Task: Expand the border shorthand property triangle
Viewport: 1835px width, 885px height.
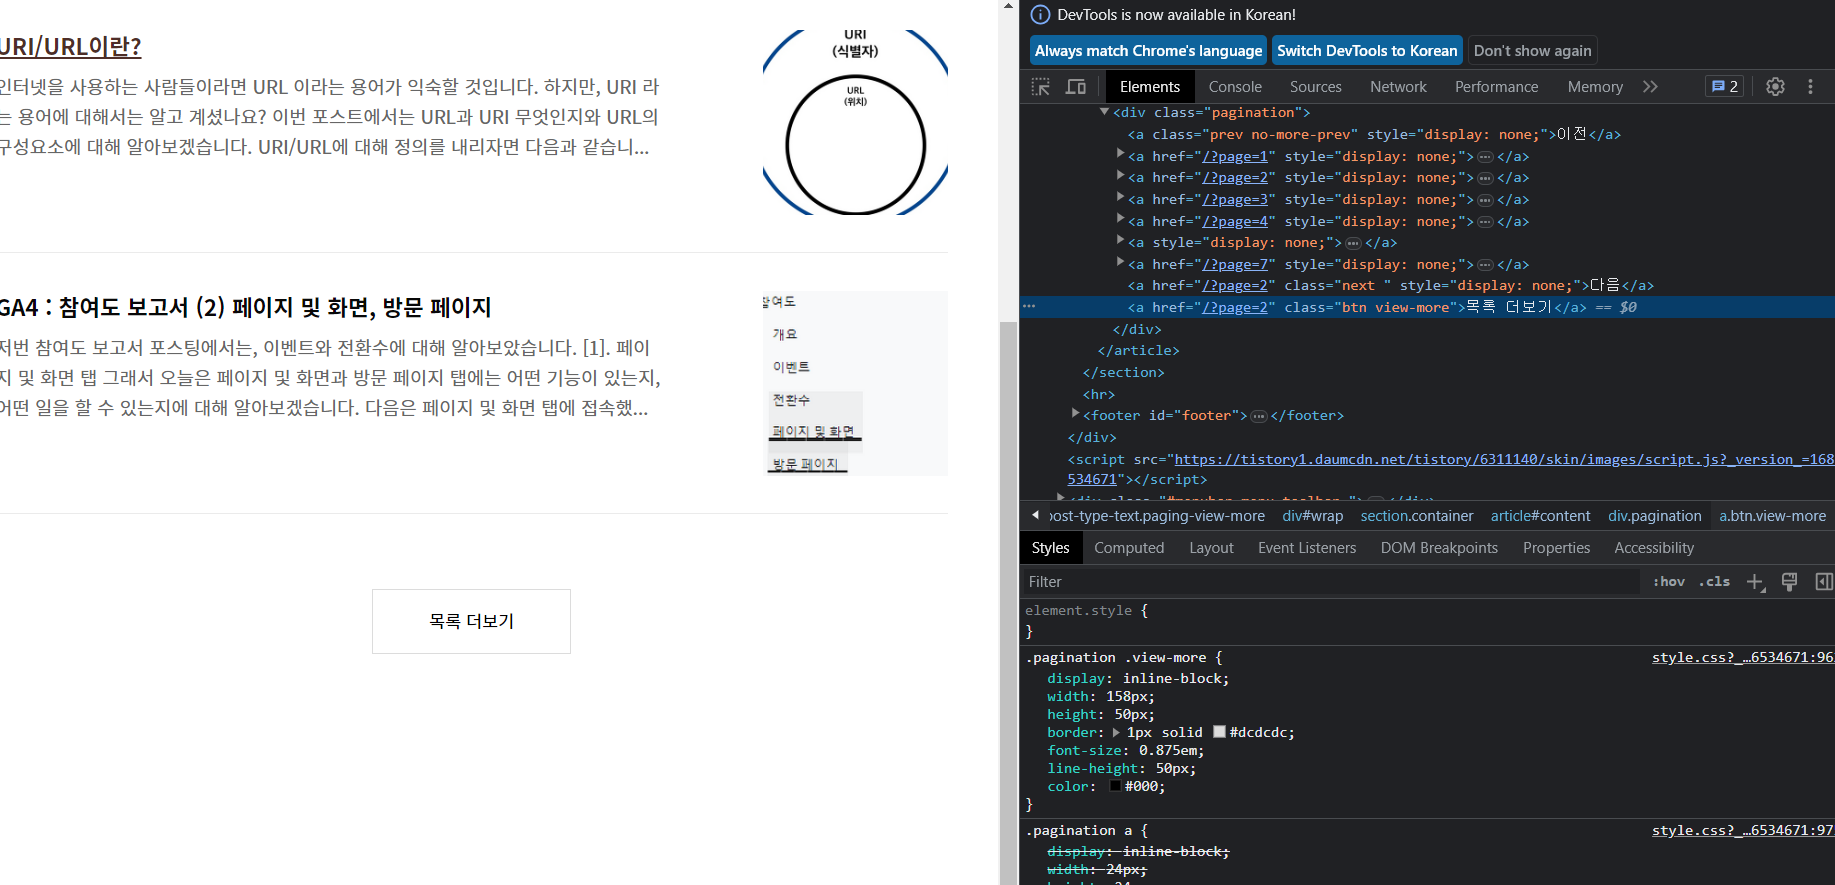Action: (1116, 733)
